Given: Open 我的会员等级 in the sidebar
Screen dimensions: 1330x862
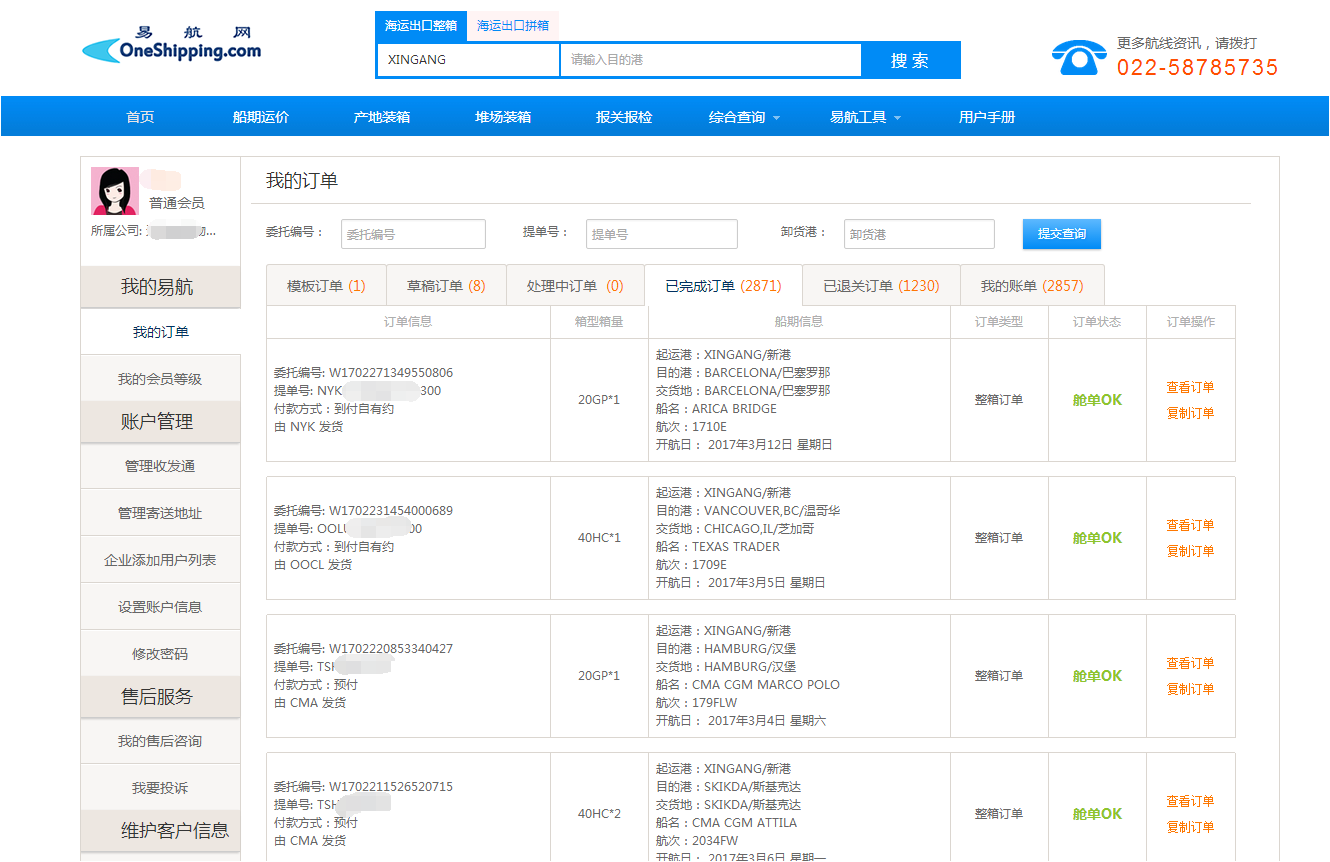Looking at the screenshot, I should click(x=160, y=379).
